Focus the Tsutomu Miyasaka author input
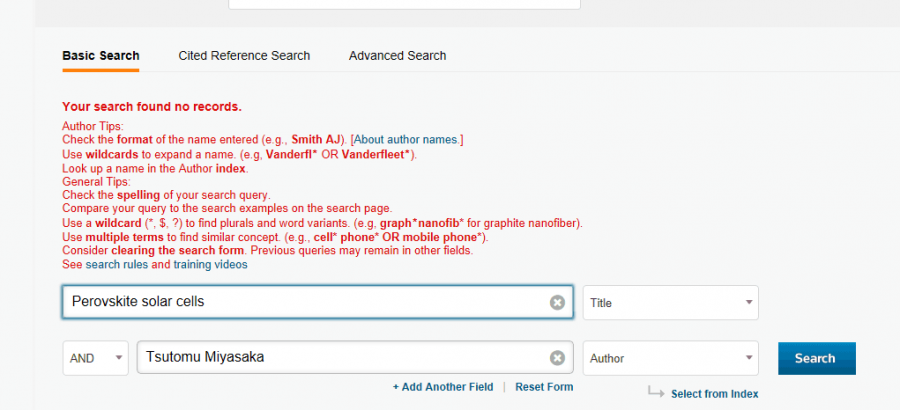 (340, 358)
